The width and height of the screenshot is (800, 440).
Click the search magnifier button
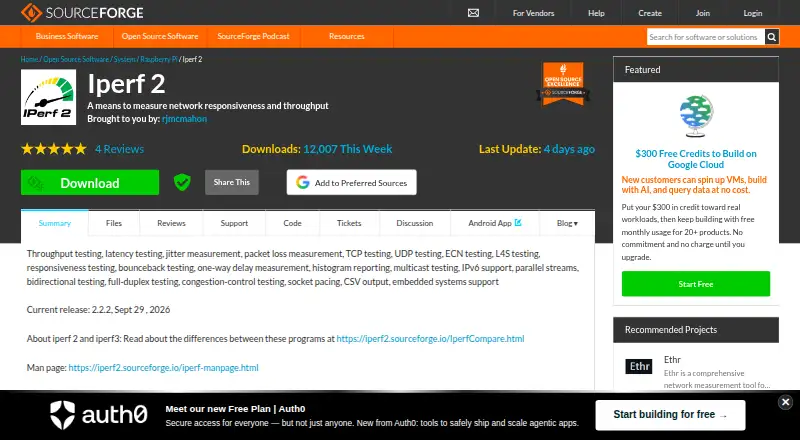(x=771, y=37)
